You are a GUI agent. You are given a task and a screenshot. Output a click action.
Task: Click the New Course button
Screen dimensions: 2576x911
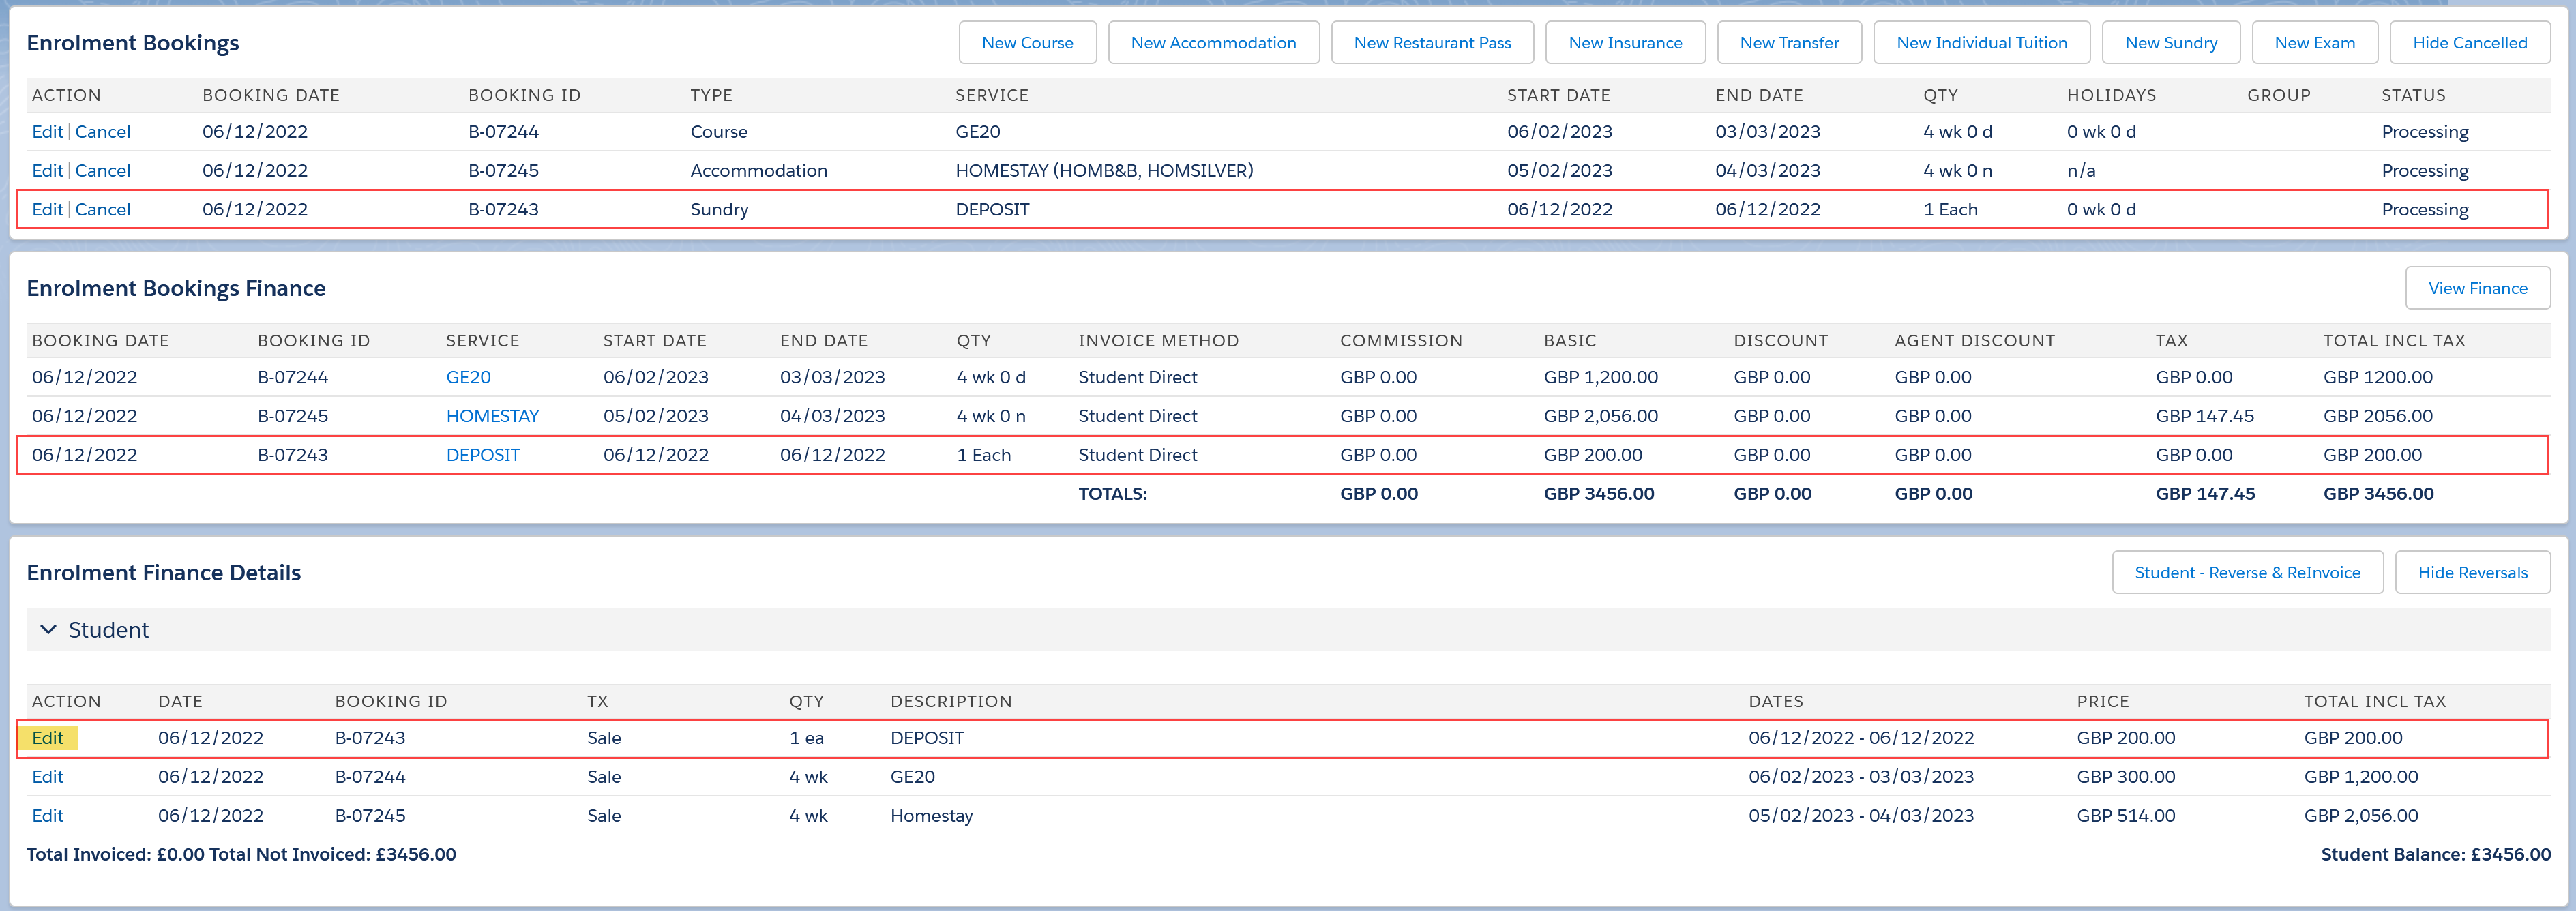[1027, 43]
